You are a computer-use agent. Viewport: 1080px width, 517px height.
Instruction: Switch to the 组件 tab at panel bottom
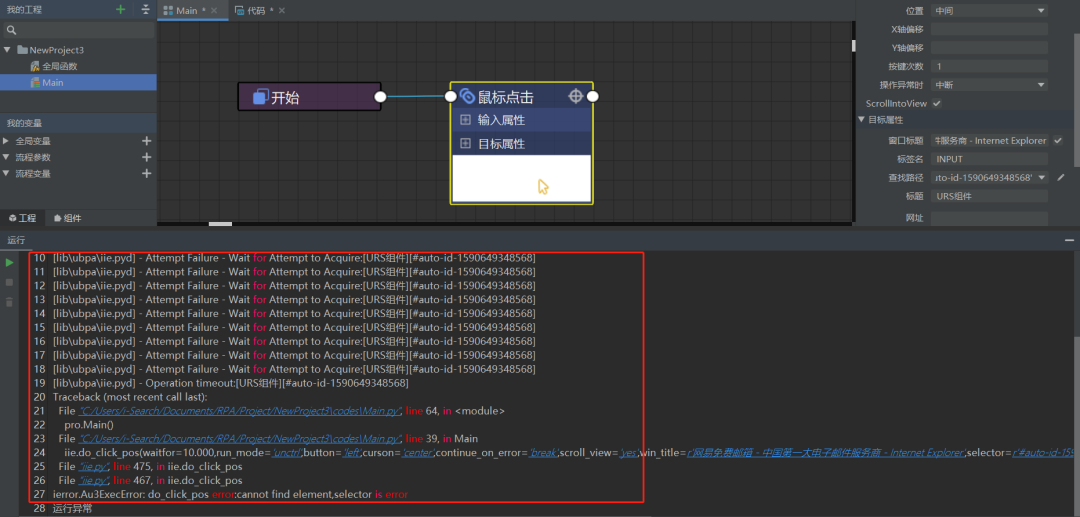pyautogui.click(x=67, y=218)
